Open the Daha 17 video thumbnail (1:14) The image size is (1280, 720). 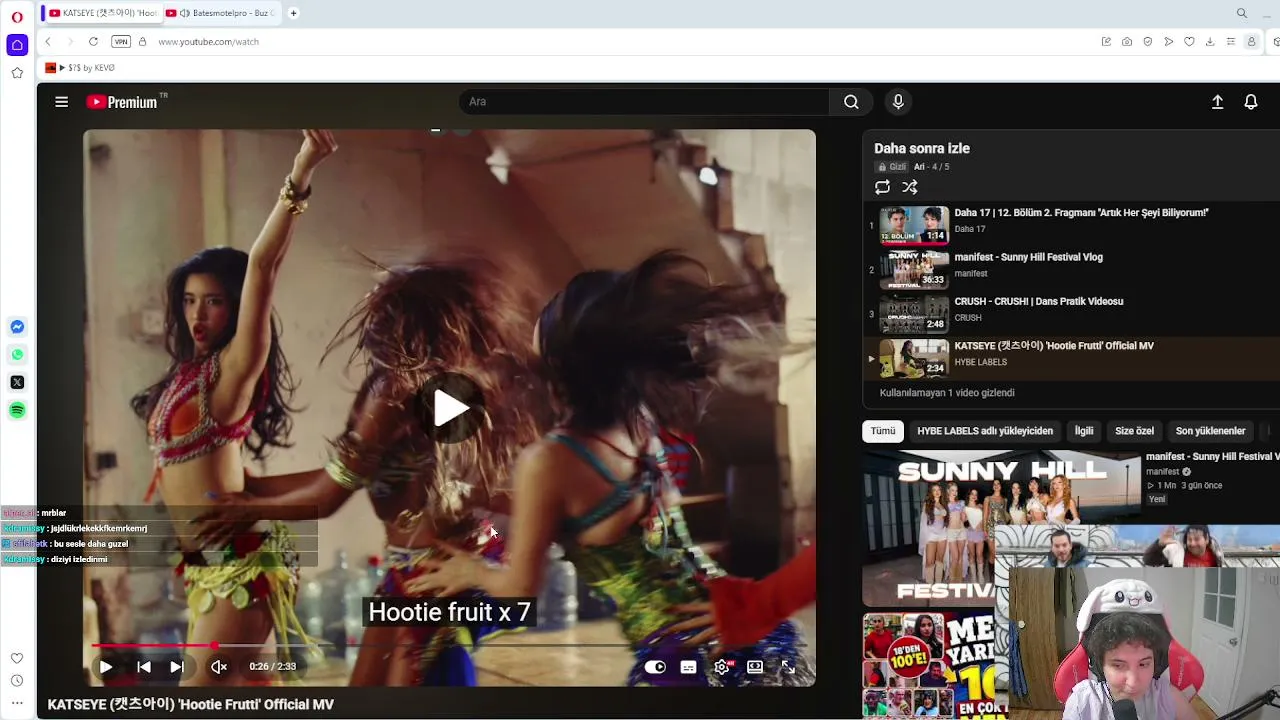pos(914,225)
